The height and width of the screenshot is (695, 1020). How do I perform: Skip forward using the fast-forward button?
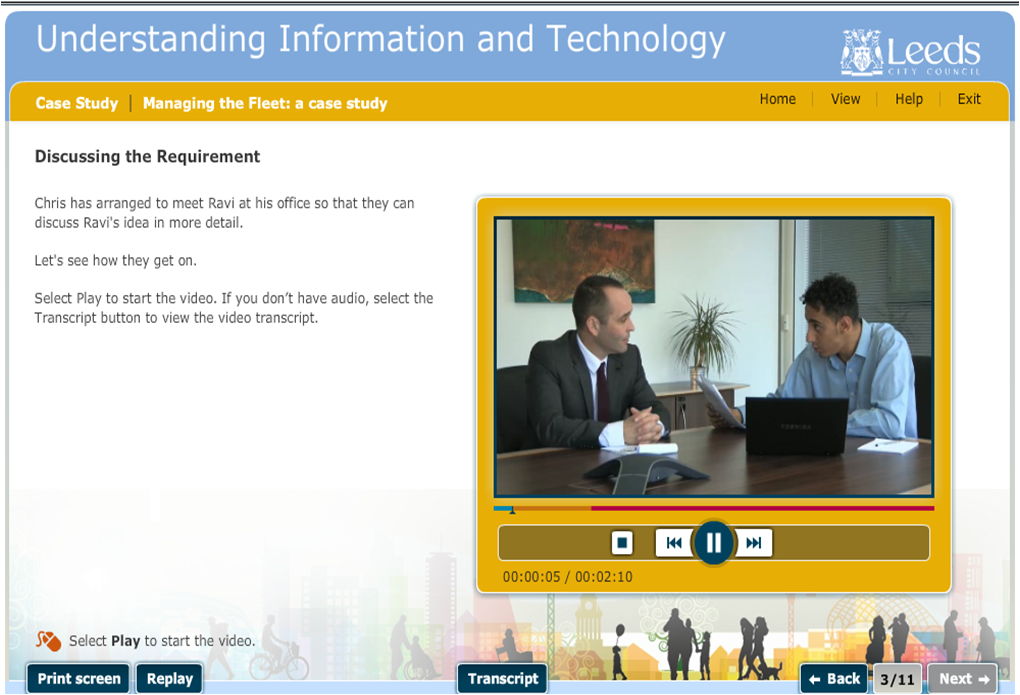pos(754,543)
